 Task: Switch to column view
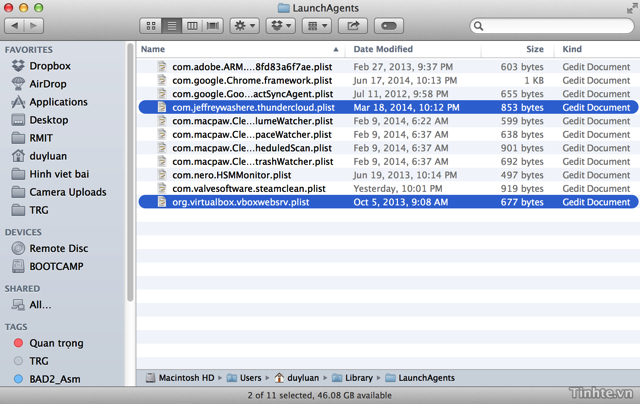tap(192, 26)
